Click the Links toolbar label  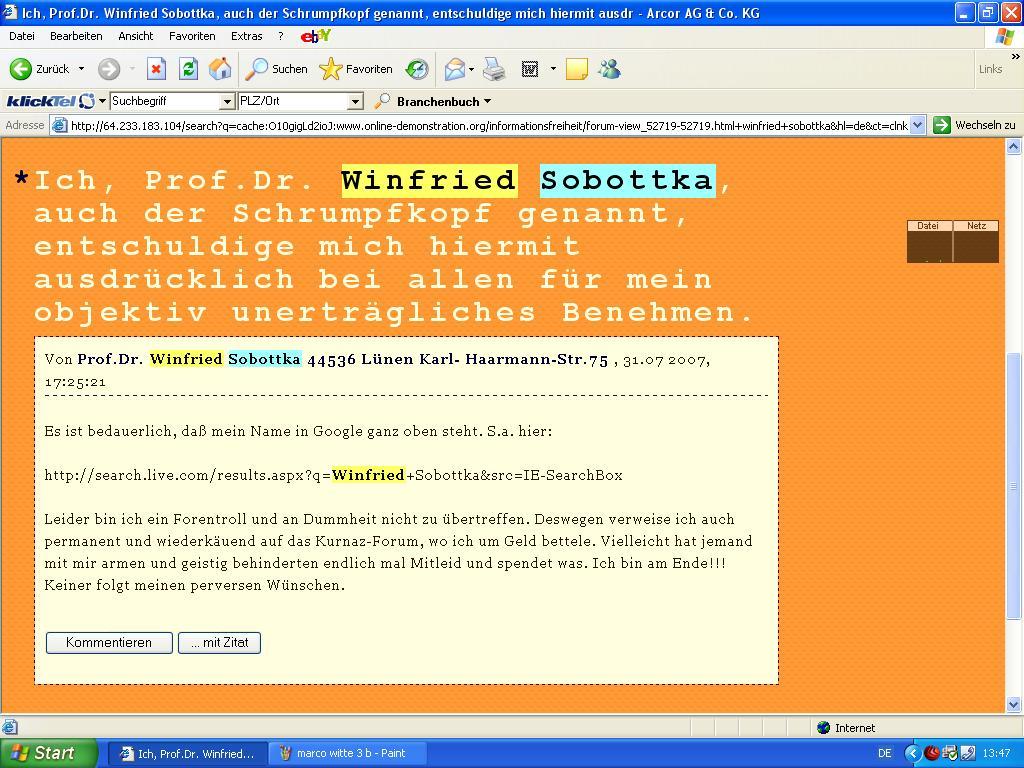[x=990, y=69]
